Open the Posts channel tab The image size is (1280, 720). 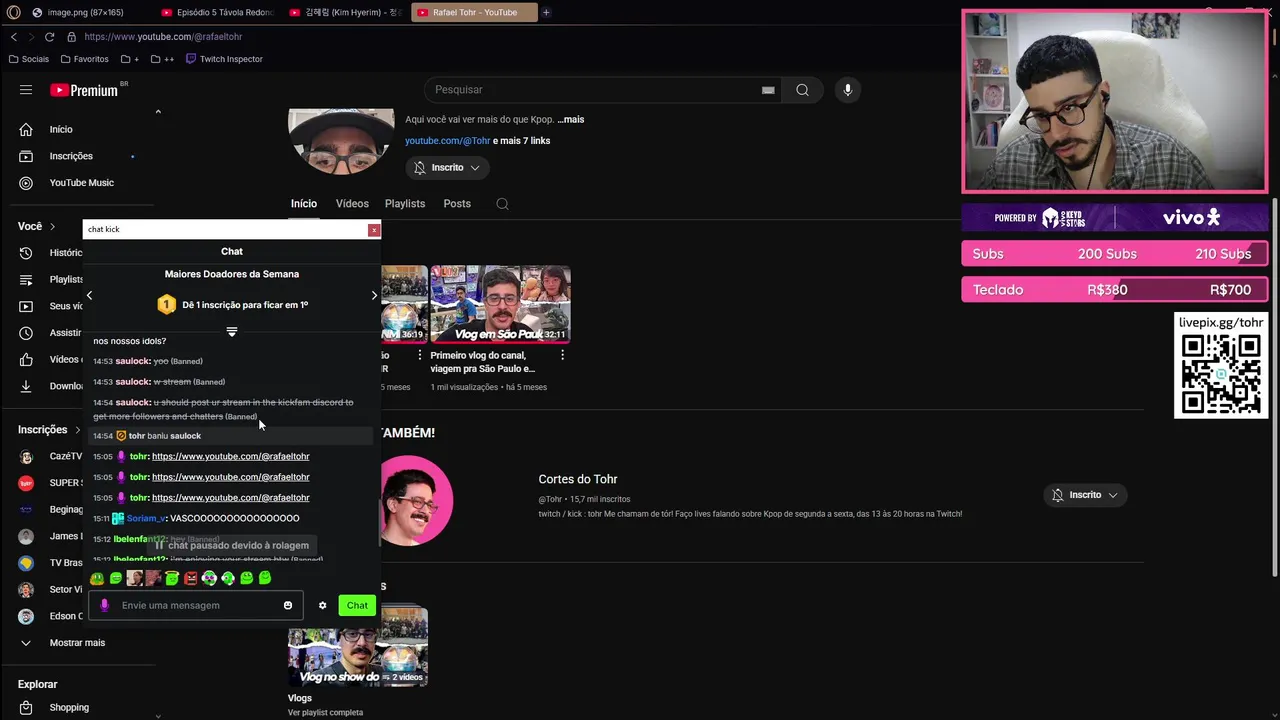(x=457, y=204)
